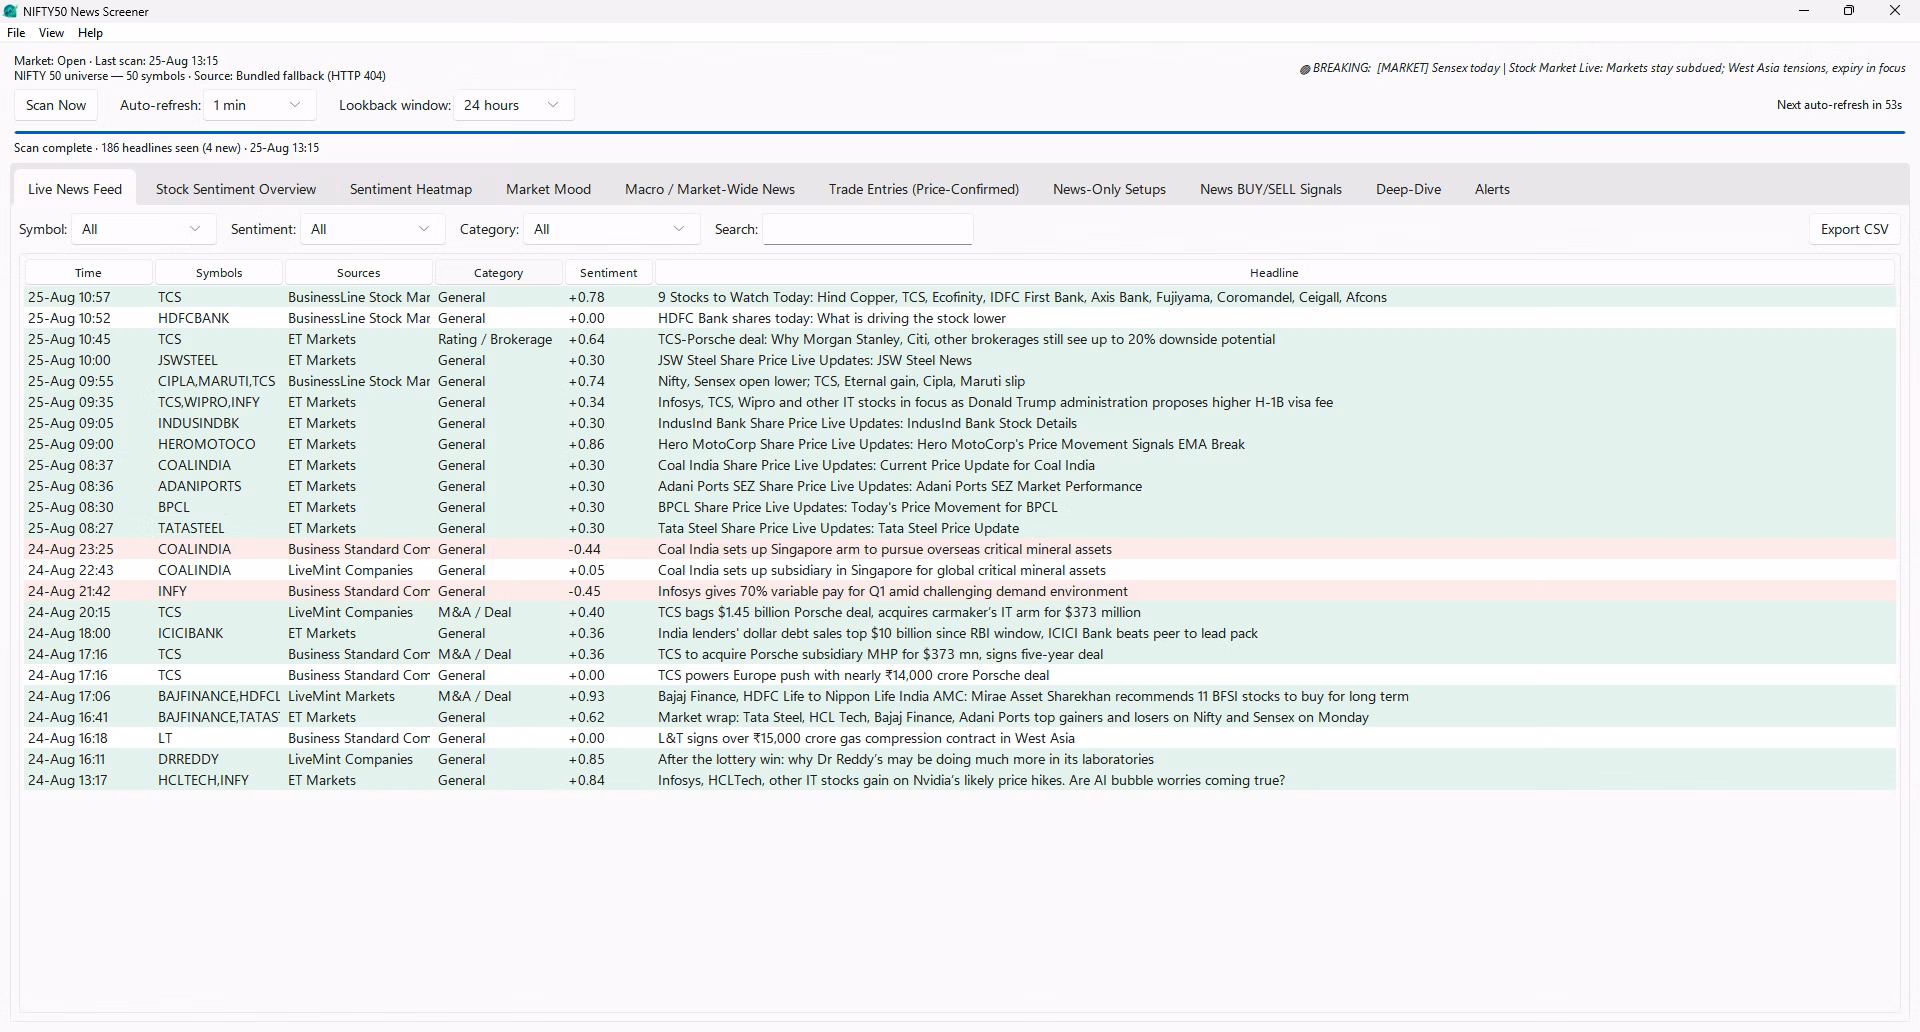
Task: Click the Scan Now button
Action: tap(56, 105)
